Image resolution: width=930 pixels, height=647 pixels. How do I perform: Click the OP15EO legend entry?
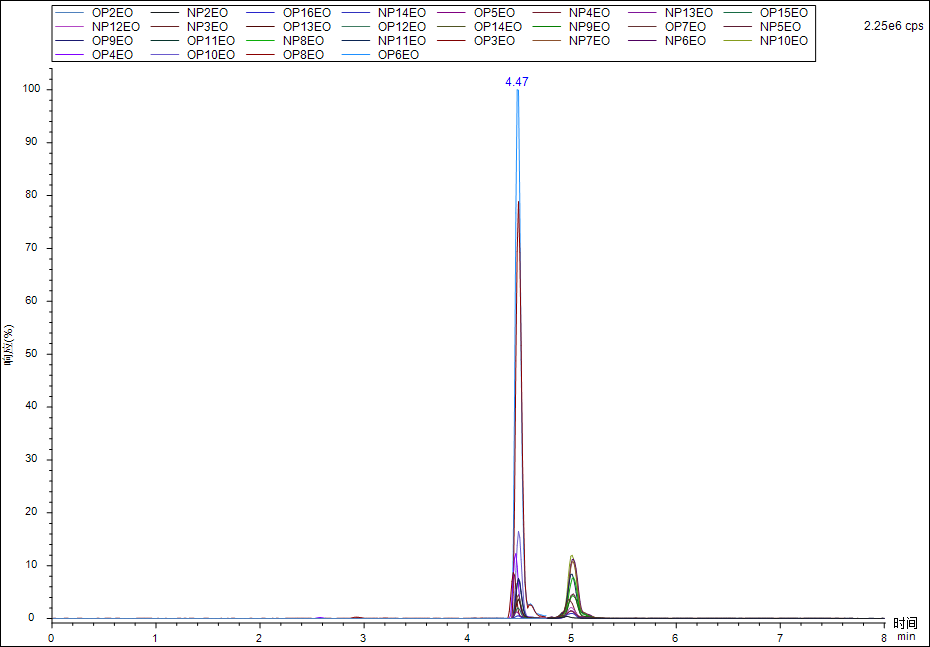[x=783, y=13]
